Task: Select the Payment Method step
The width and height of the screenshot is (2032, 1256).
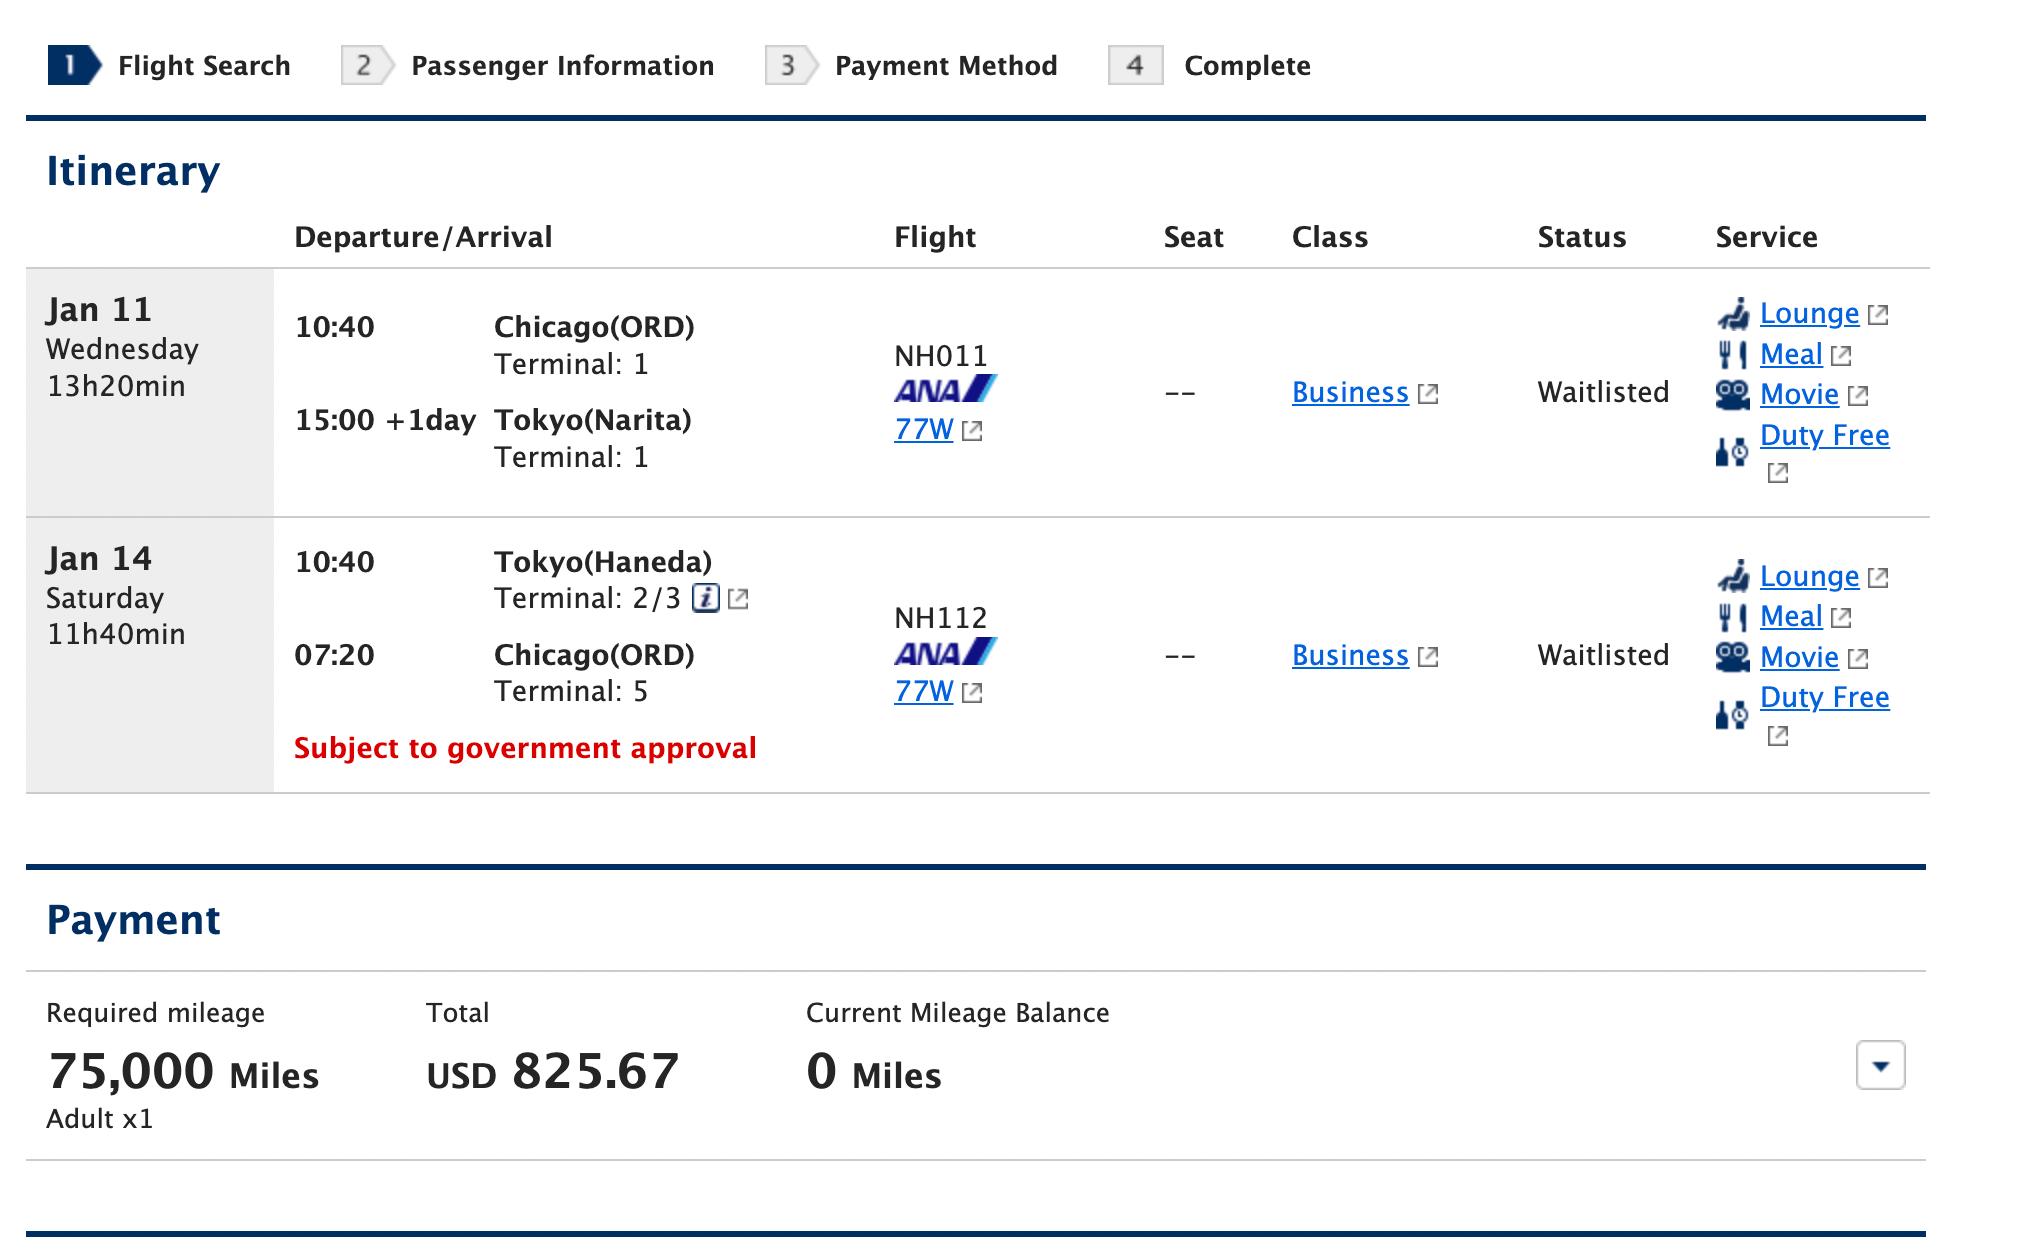Action: [x=911, y=66]
